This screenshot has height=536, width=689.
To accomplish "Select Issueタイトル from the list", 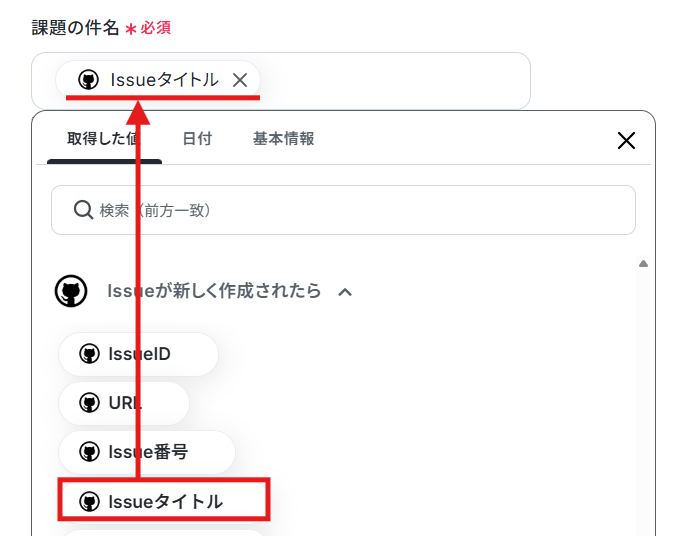I will coord(164,501).
